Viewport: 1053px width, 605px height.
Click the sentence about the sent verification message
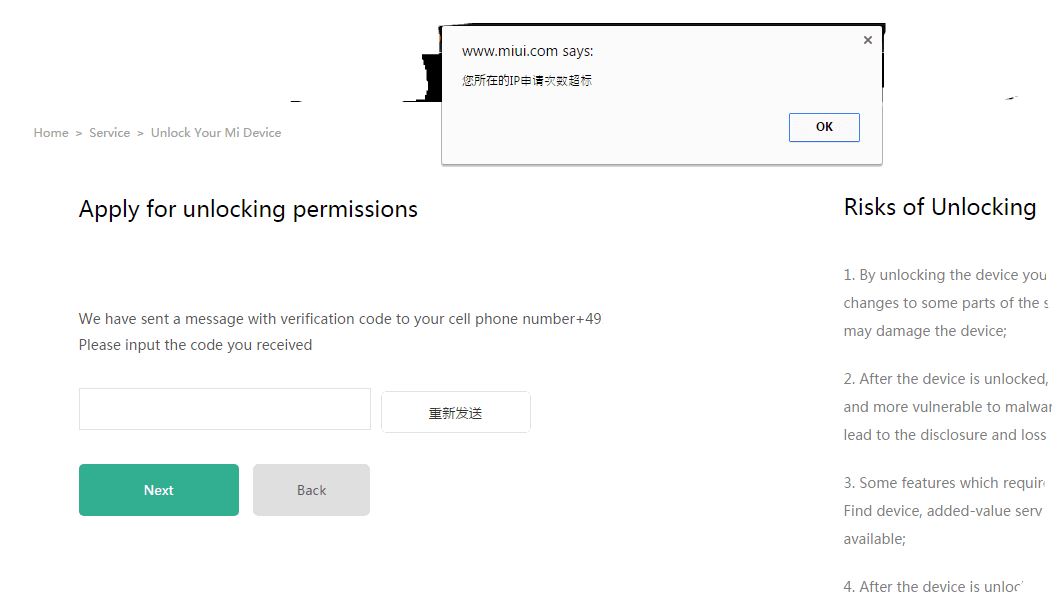click(x=340, y=319)
